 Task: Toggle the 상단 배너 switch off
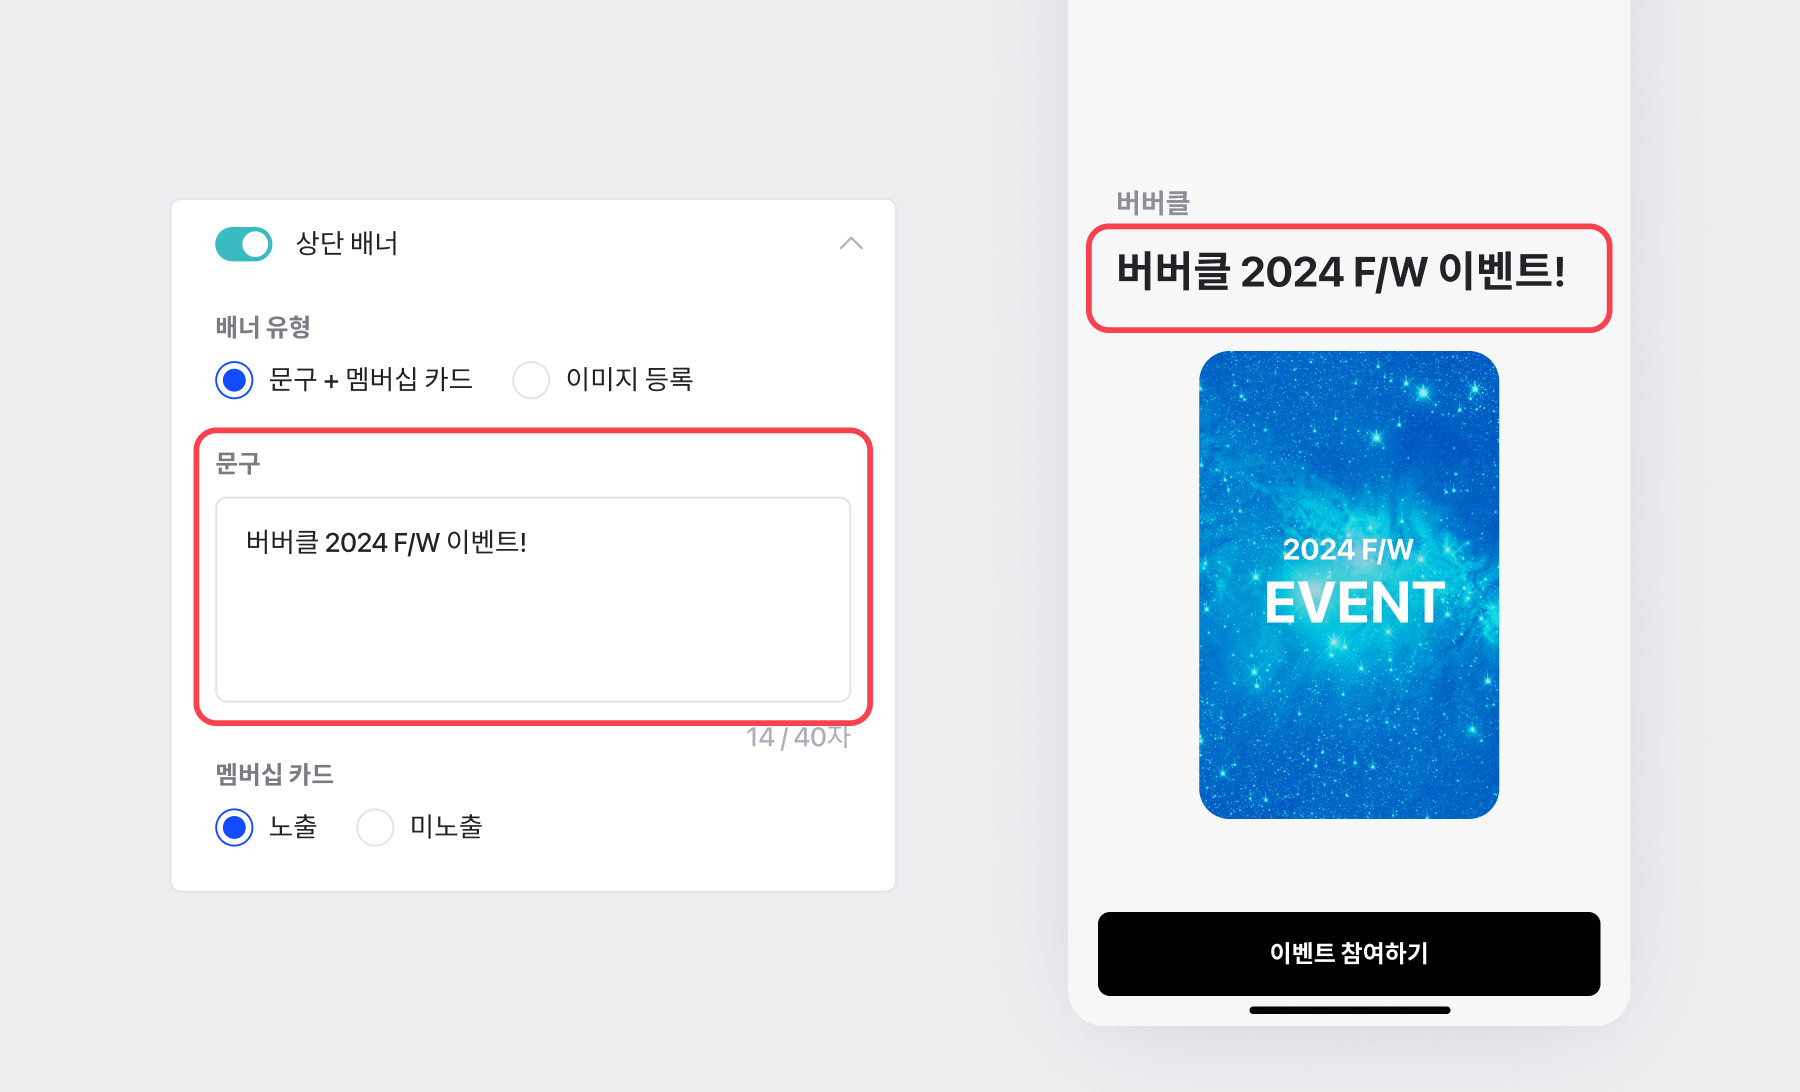click(x=243, y=244)
